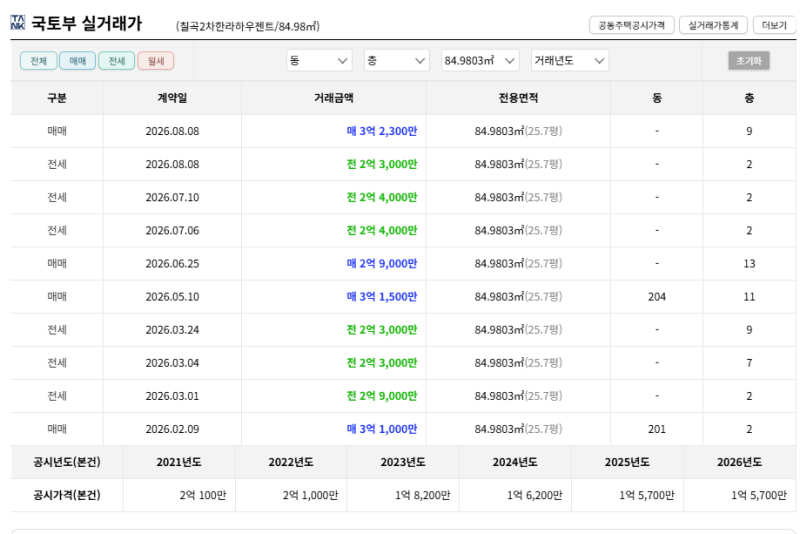Select the 매매 filter tab
800x534 pixels.
[78, 61]
